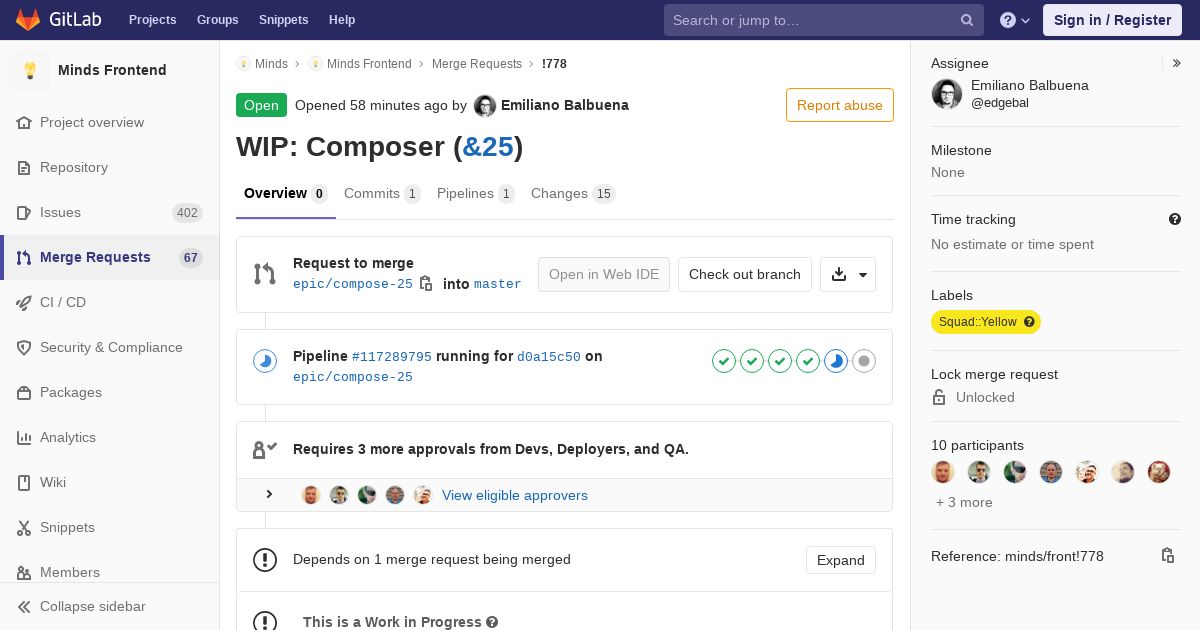Click Check out branch button
This screenshot has height=630, width=1200.
tap(745, 275)
